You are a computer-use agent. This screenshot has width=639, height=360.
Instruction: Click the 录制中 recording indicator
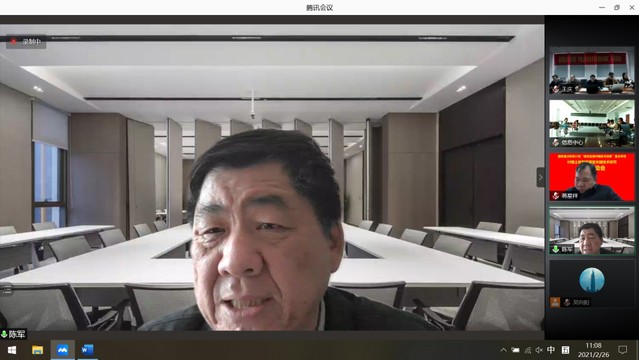click(x=26, y=41)
